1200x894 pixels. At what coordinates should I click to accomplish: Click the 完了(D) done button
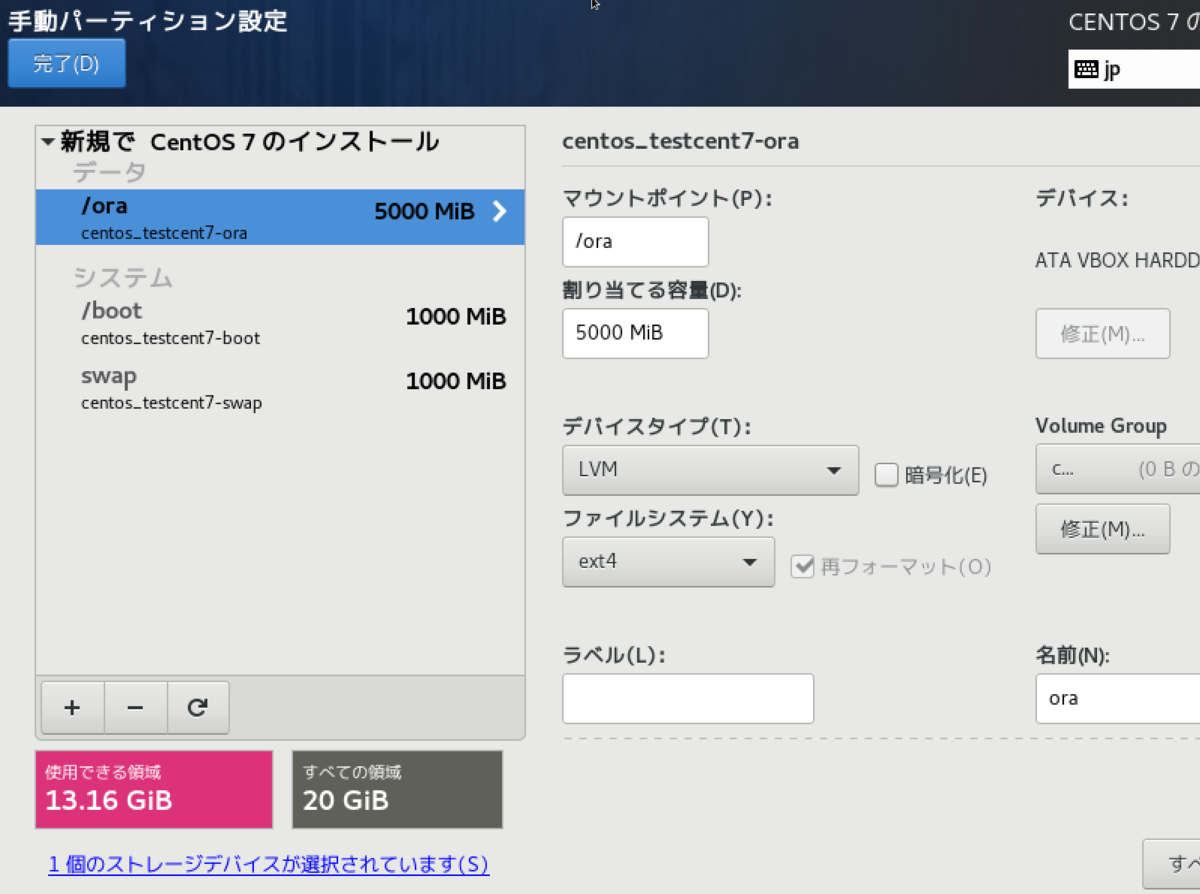click(x=66, y=64)
